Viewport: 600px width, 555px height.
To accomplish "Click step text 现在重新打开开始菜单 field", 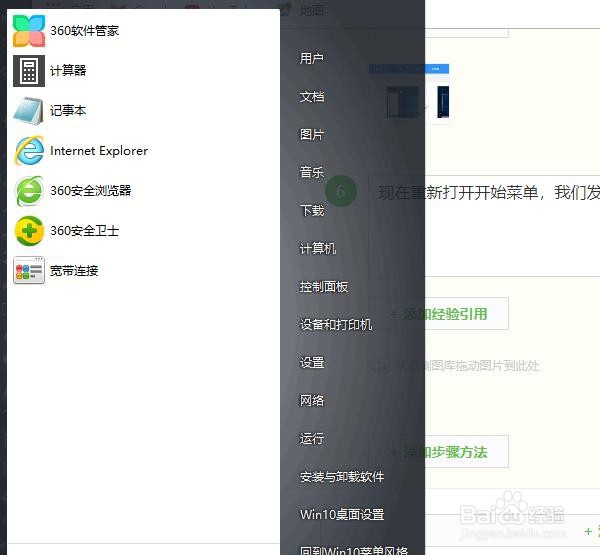I will pyautogui.click(x=484, y=226).
